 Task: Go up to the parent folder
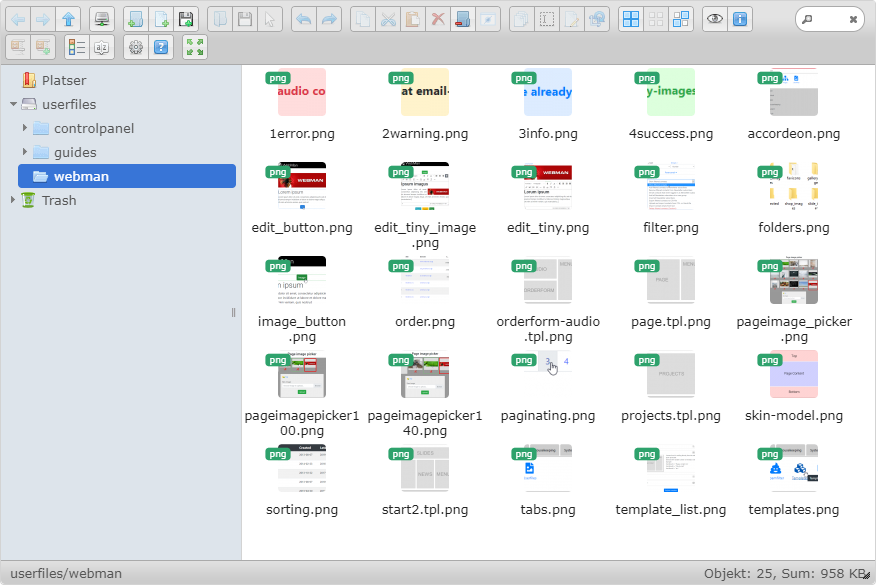pyautogui.click(x=68, y=19)
